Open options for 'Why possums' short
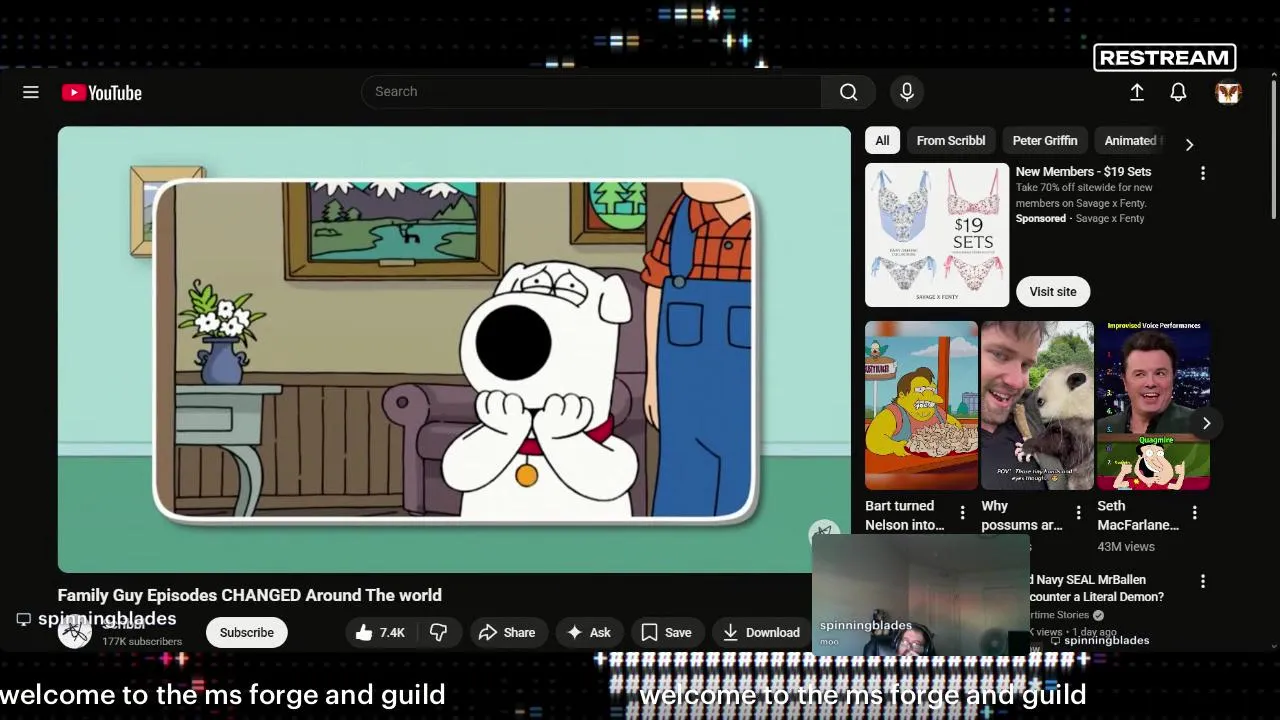This screenshot has width=1280, height=720. point(1079,513)
